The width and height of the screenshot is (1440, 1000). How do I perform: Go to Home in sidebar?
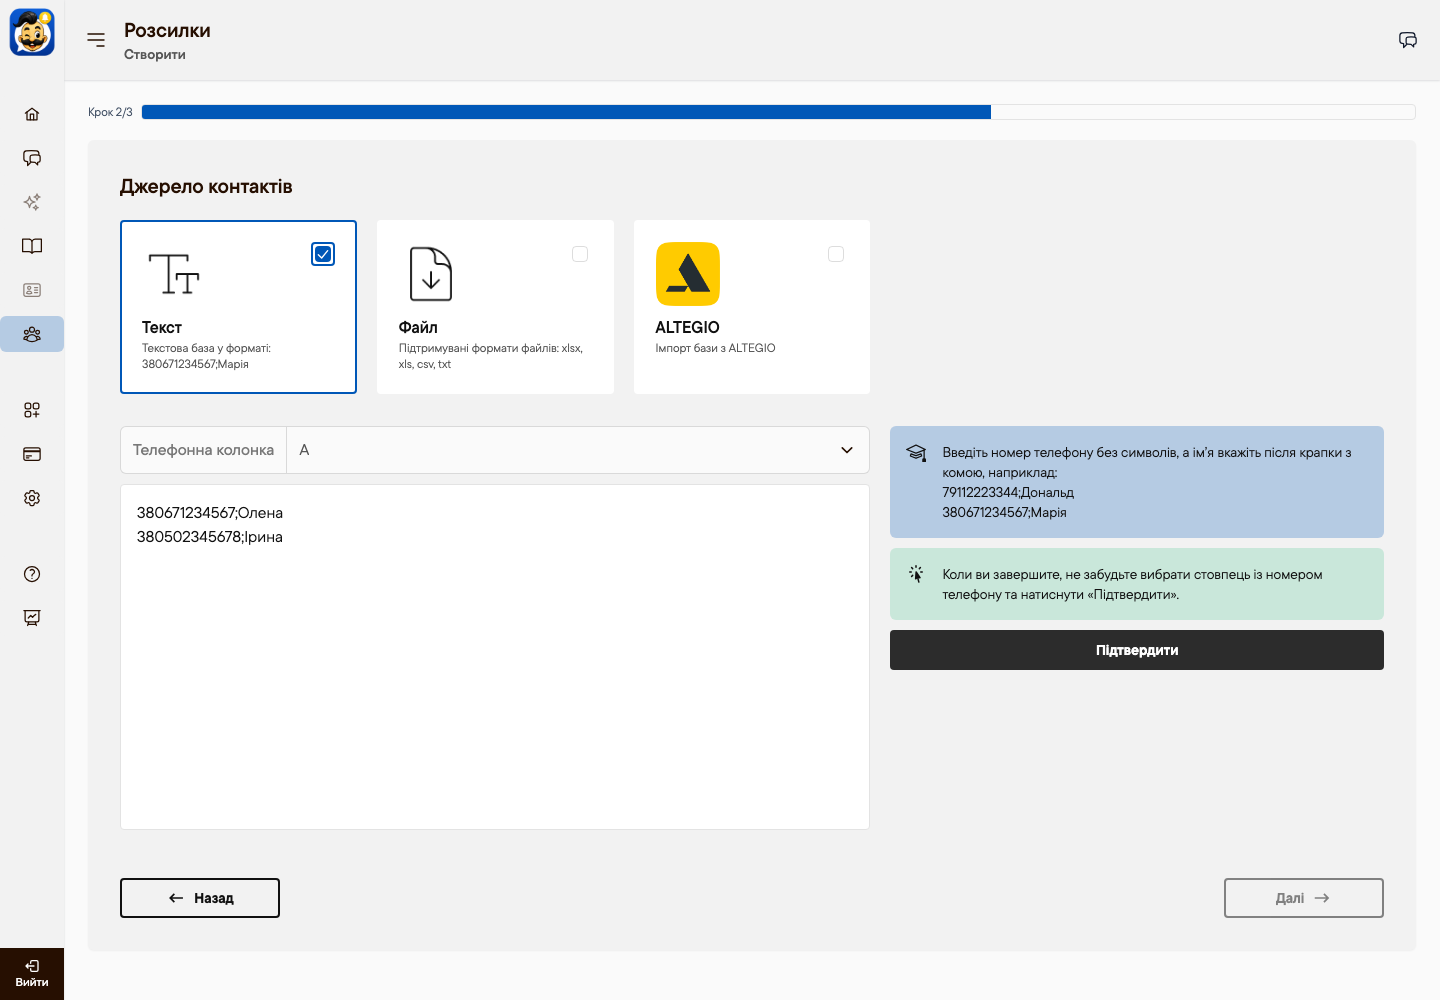[x=32, y=114]
